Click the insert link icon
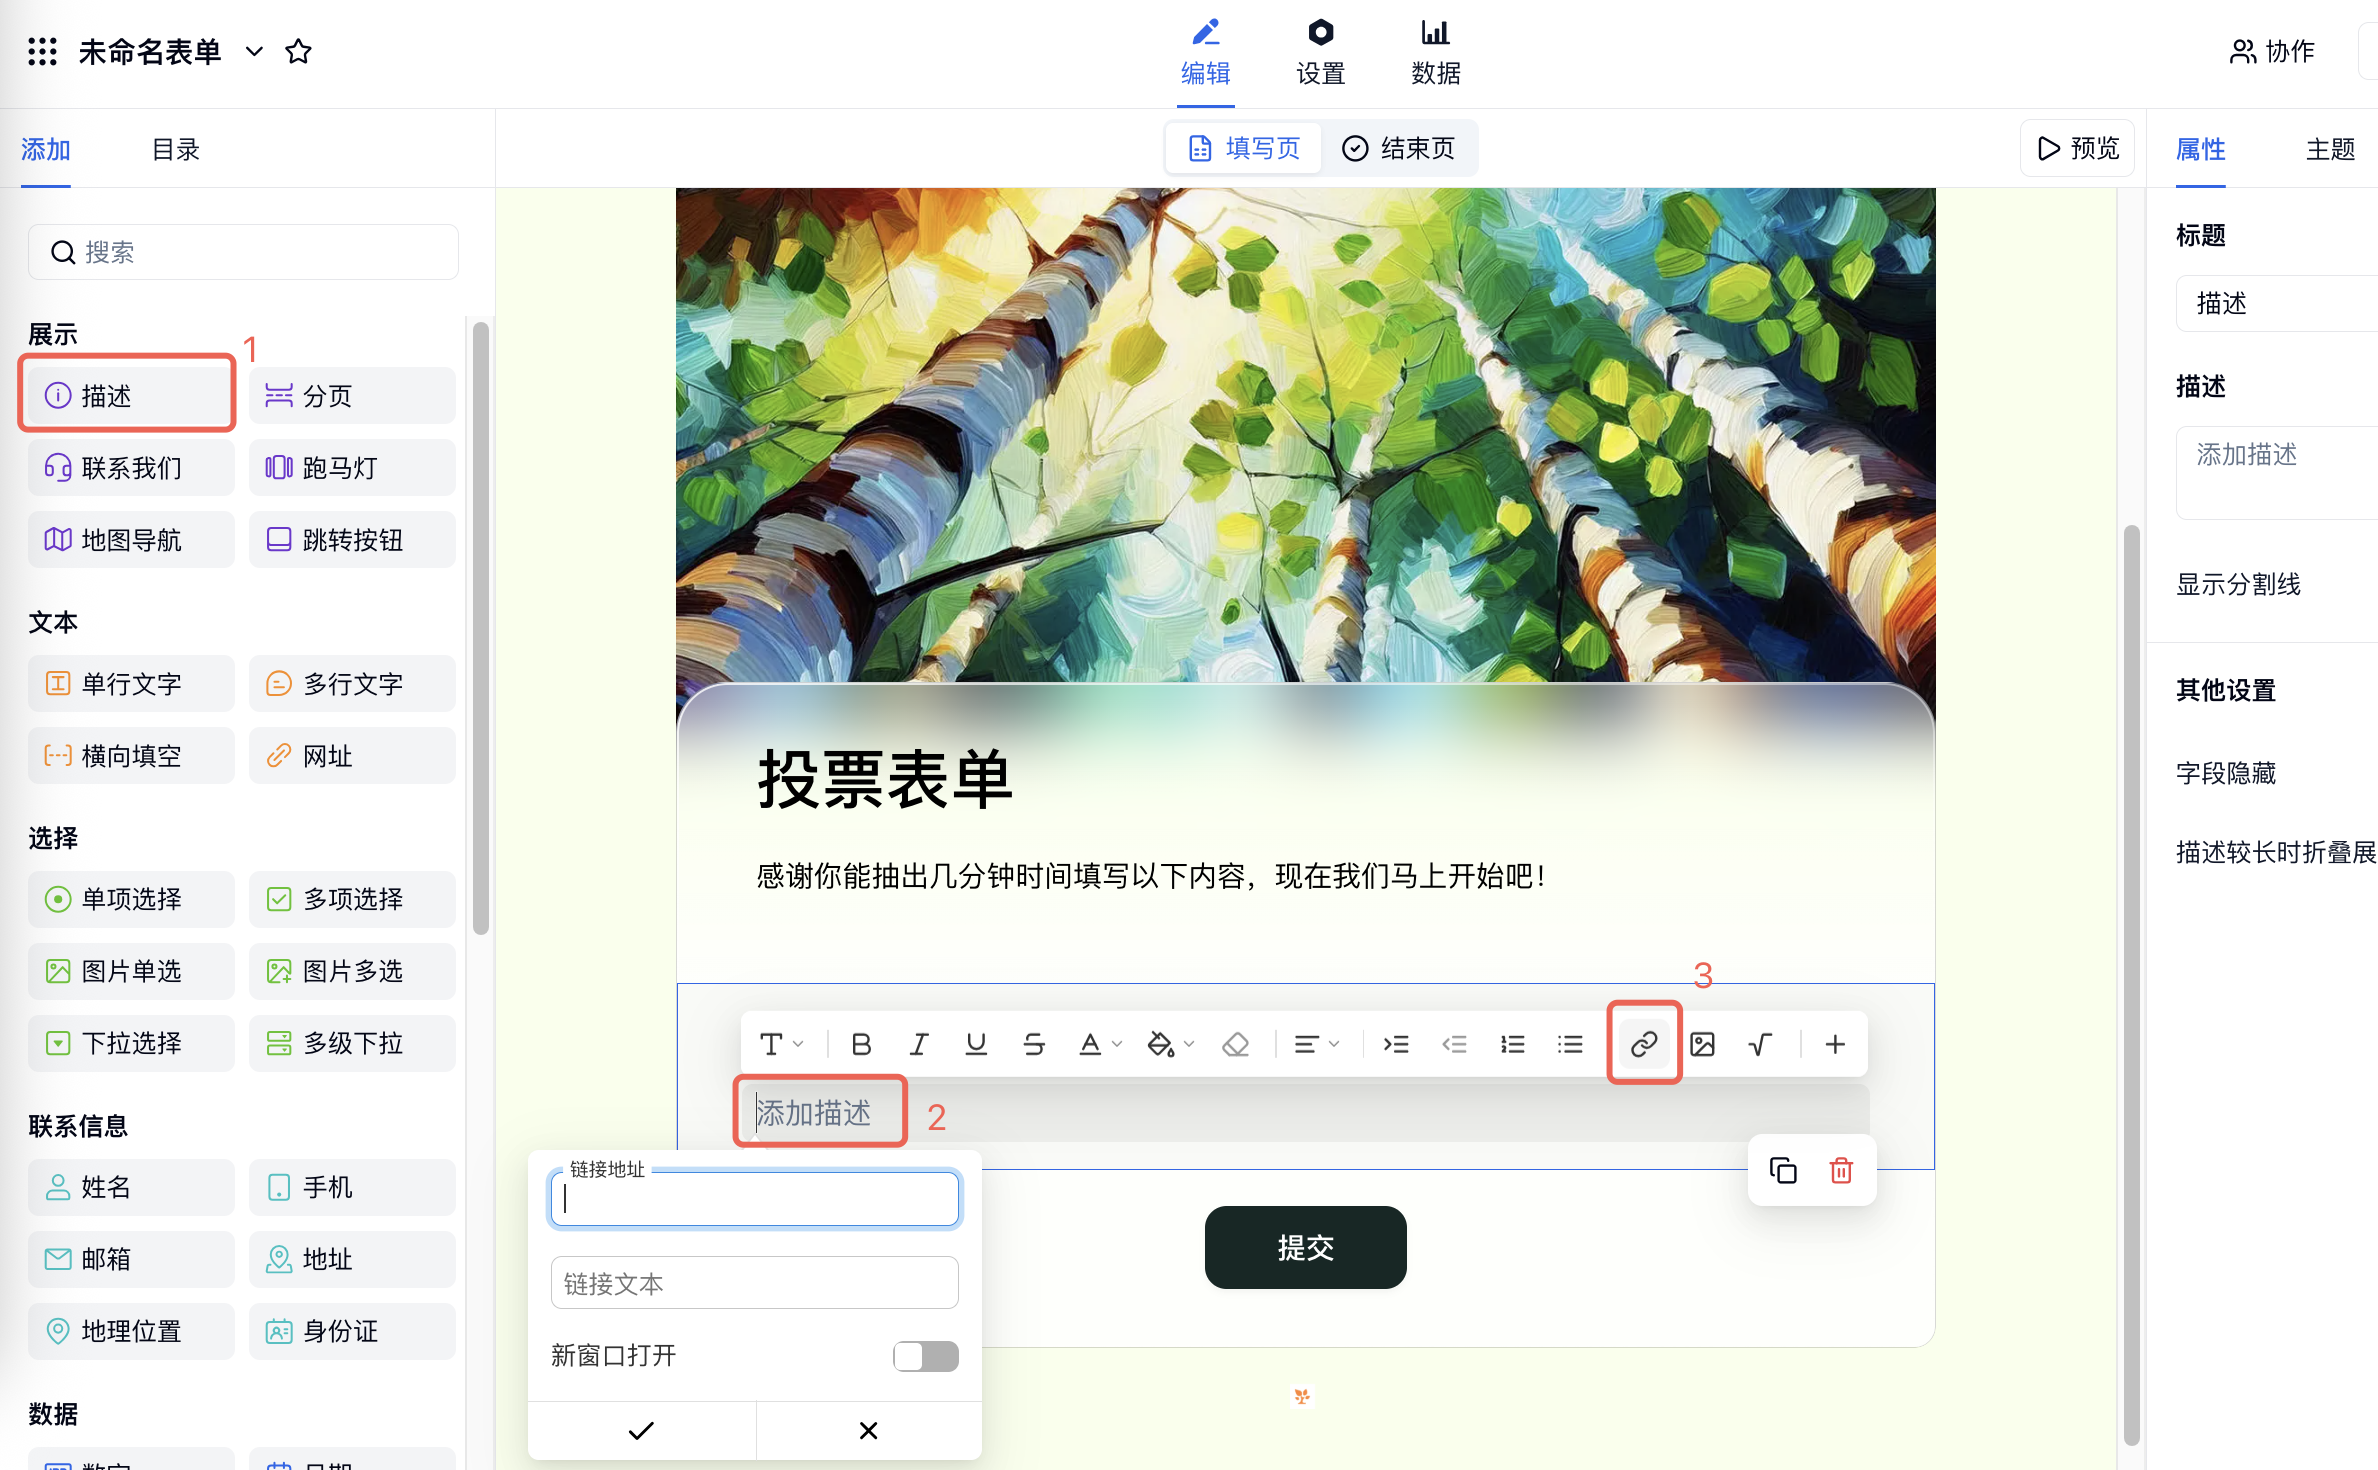The height and width of the screenshot is (1470, 2378). point(1644,1044)
